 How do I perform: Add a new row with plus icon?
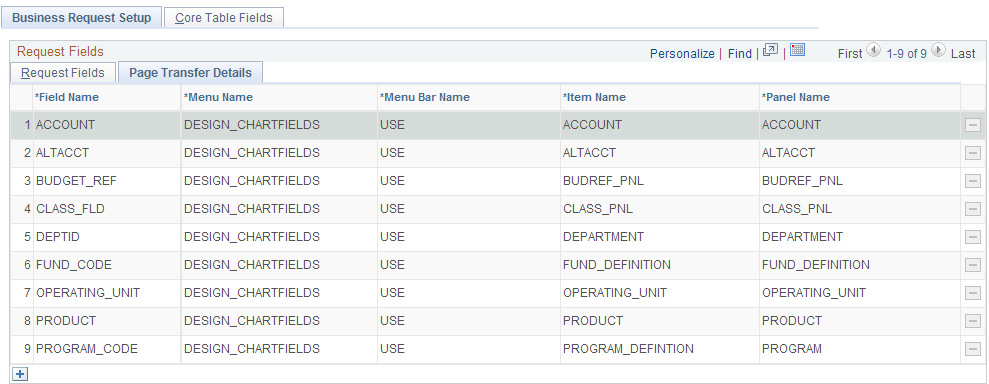20,374
